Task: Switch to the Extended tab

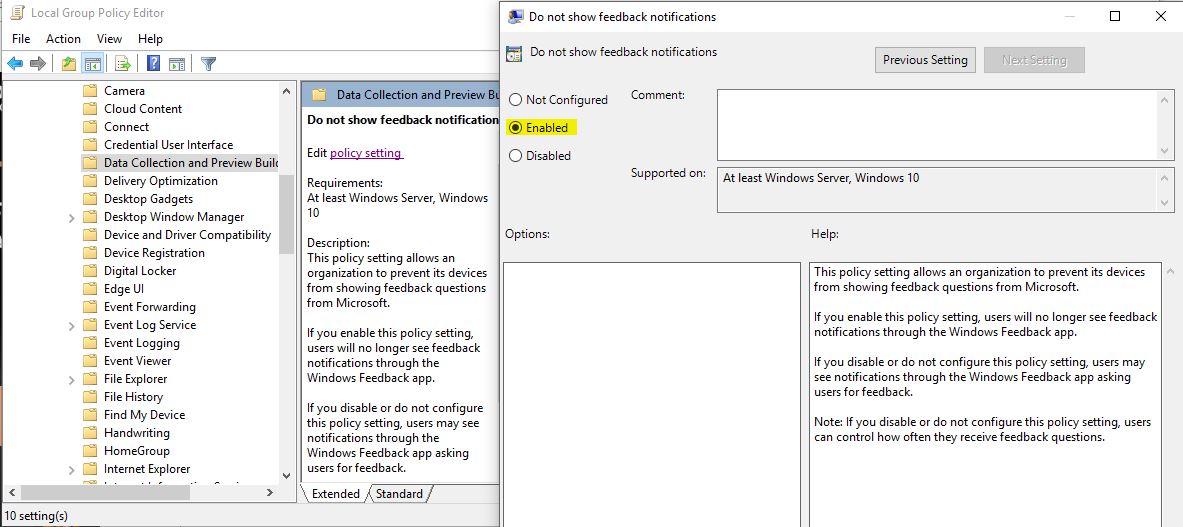Action: click(x=336, y=494)
